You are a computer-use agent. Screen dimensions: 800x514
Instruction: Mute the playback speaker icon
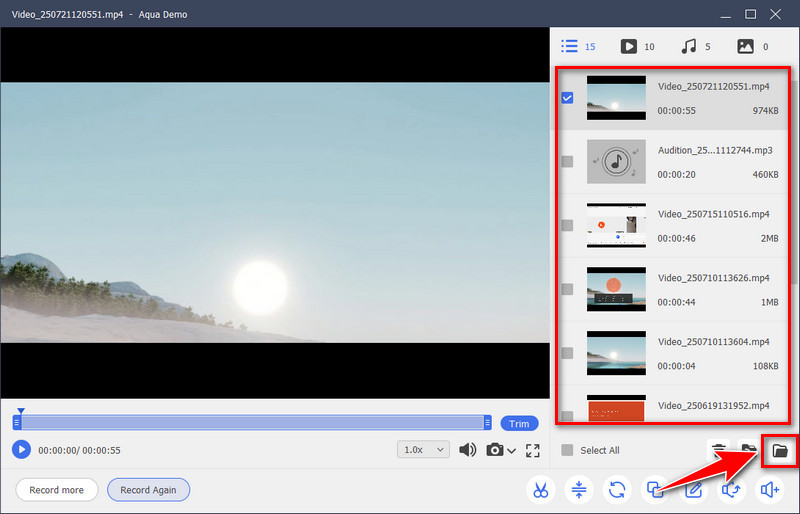point(467,450)
